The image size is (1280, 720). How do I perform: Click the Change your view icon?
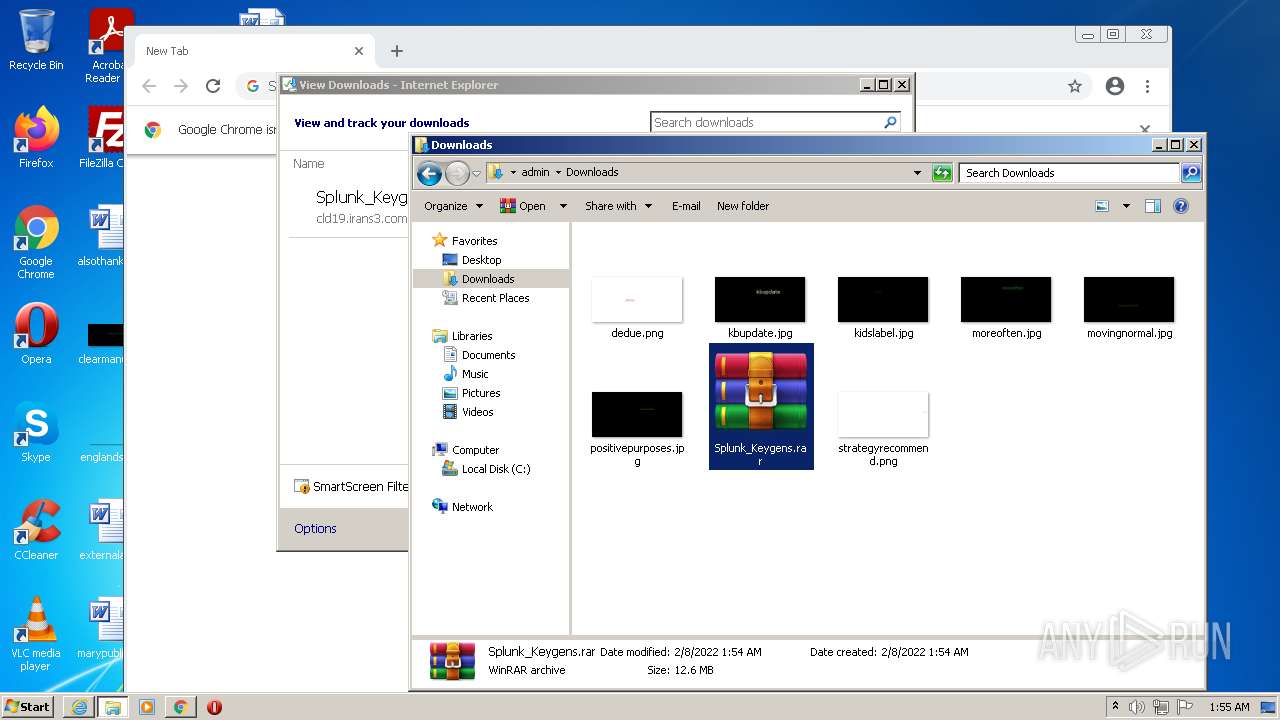point(1102,206)
